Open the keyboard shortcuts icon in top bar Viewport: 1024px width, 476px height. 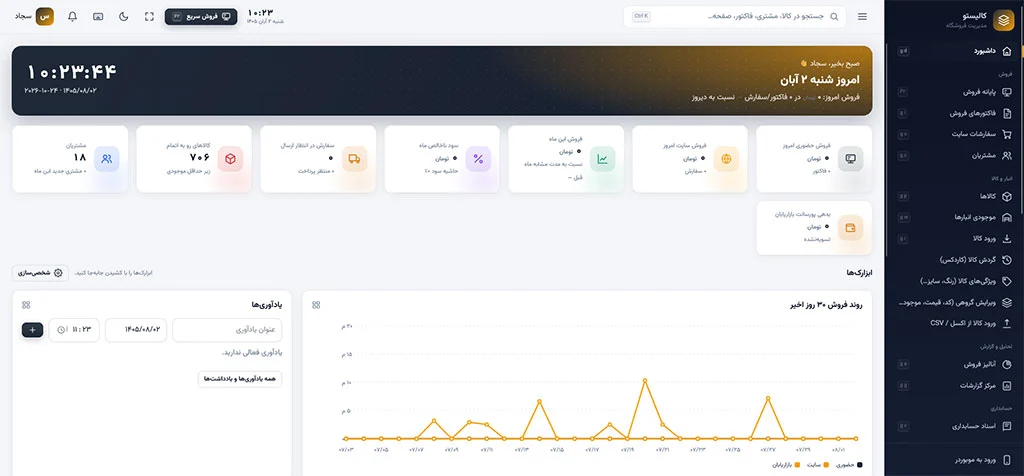pyautogui.click(x=98, y=16)
